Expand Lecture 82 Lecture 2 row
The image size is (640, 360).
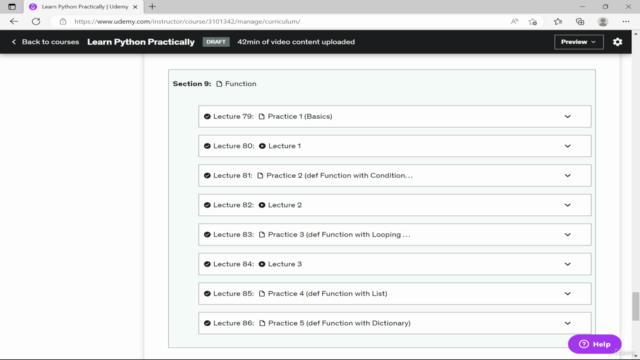point(567,205)
